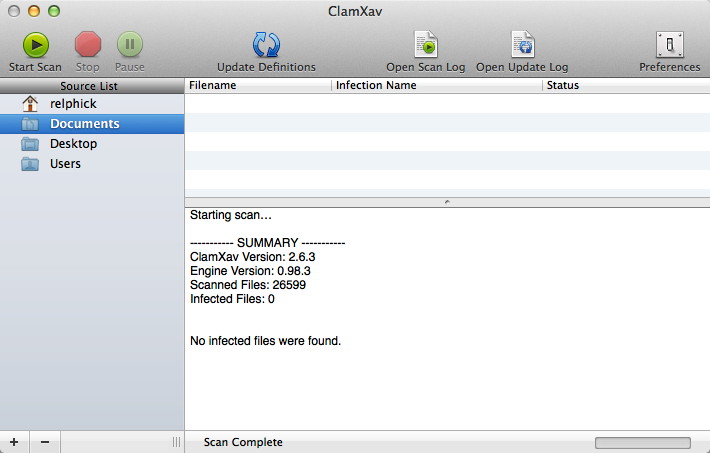
Task: Add a source with the plus button
Action: (x=14, y=442)
